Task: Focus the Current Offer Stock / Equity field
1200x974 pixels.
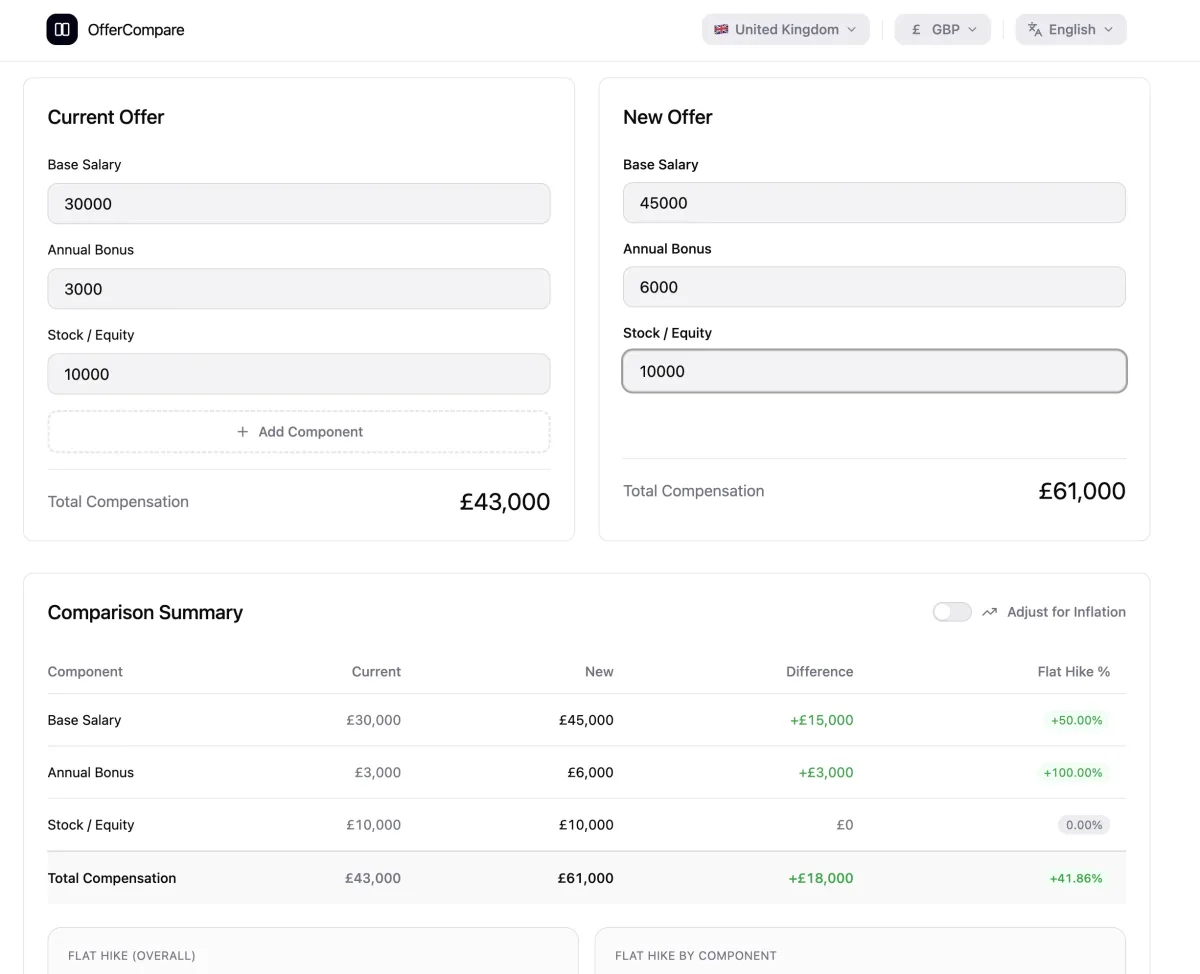Action: (x=299, y=374)
